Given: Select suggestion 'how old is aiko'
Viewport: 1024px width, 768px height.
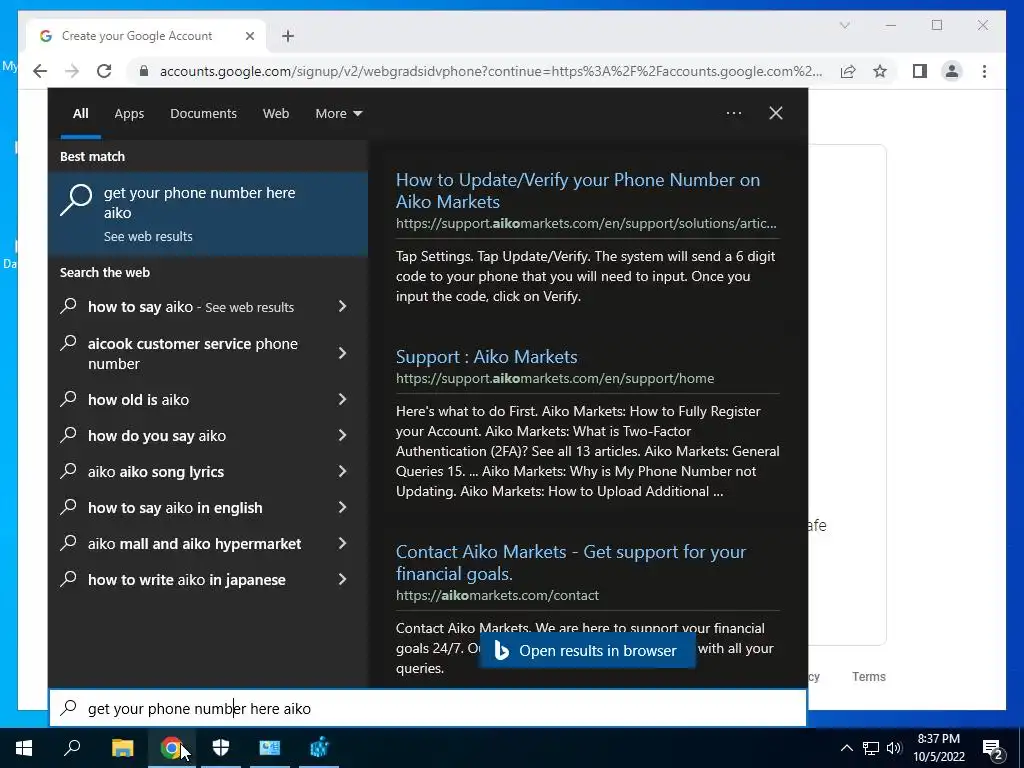Looking at the screenshot, I should (x=138, y=400).
